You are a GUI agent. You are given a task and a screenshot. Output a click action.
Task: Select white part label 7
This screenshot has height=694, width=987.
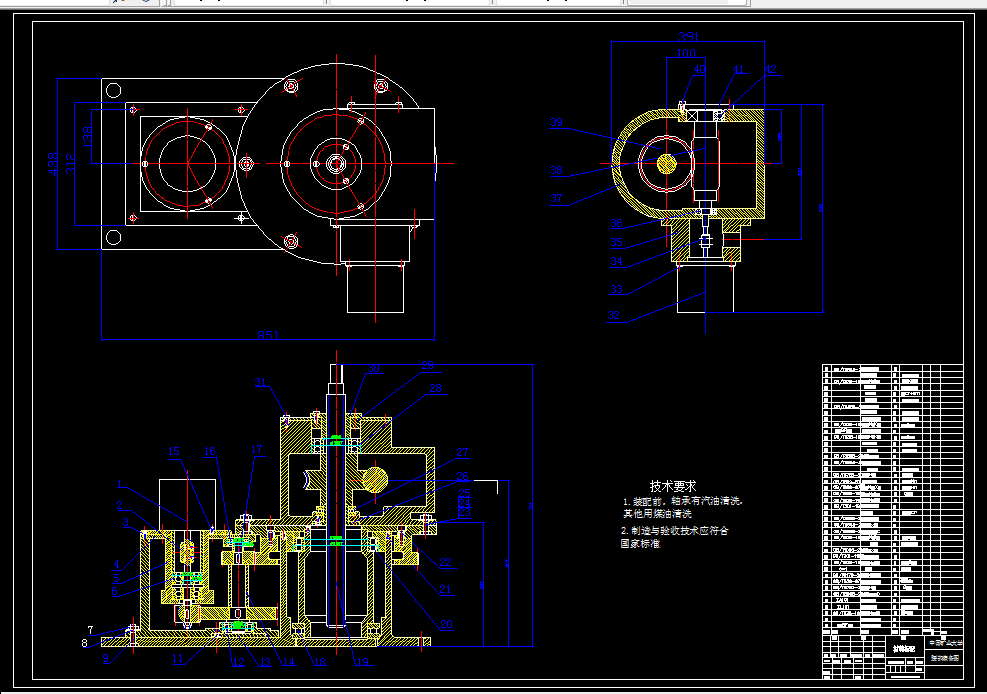[90, 630]
